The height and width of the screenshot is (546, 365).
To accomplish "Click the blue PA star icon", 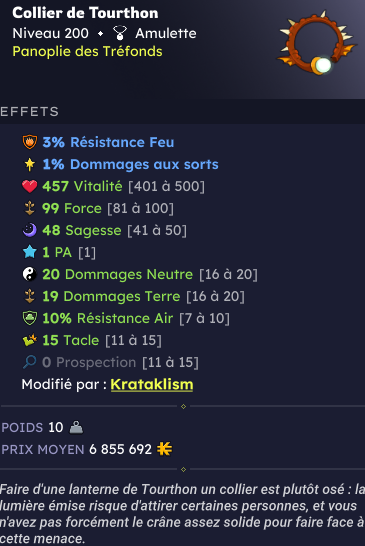I will pos(30,252).
